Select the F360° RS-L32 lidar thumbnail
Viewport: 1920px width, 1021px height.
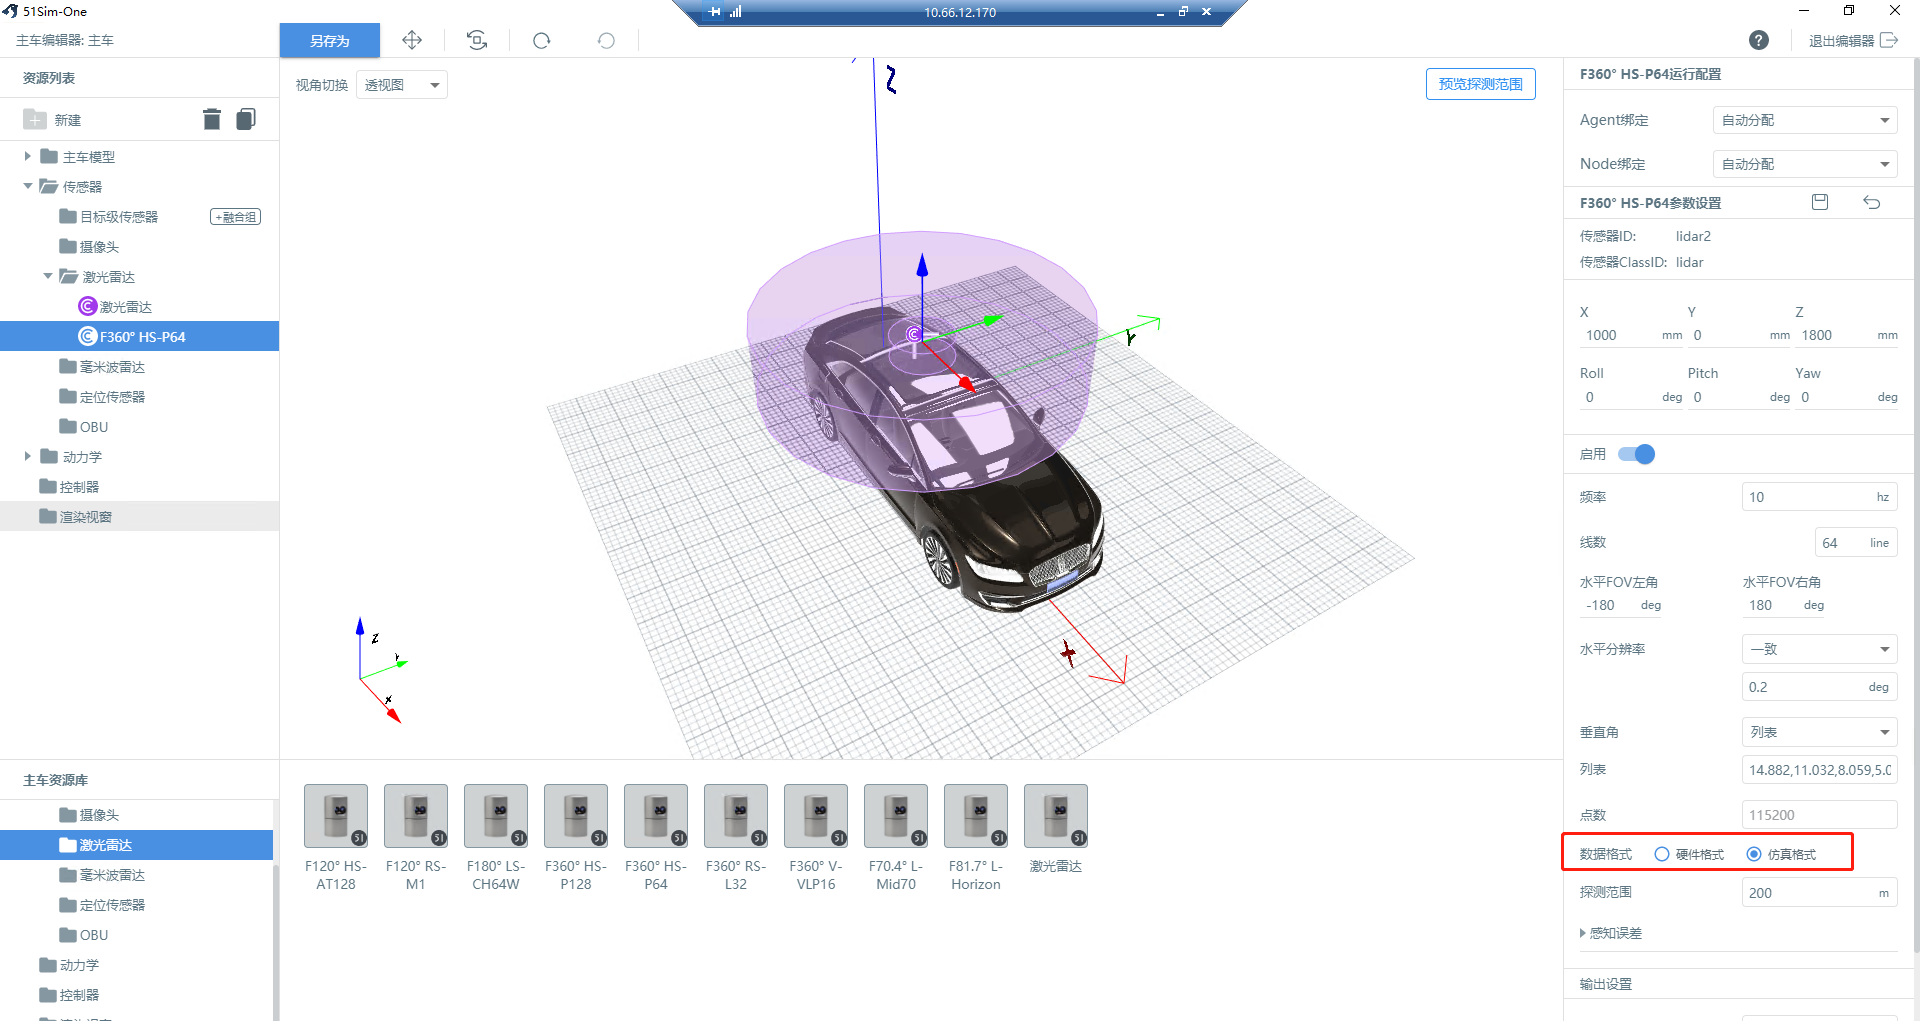click(736, 816)
